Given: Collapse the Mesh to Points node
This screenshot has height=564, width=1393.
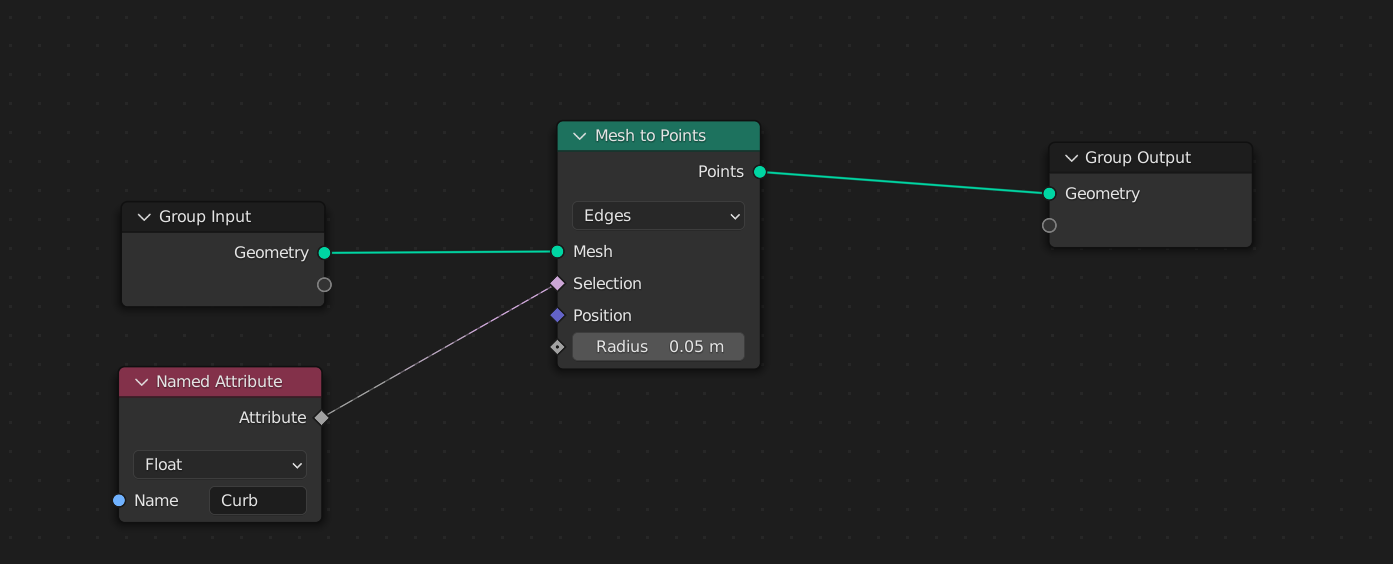Looking at the screenshot, I should [579, 136].
